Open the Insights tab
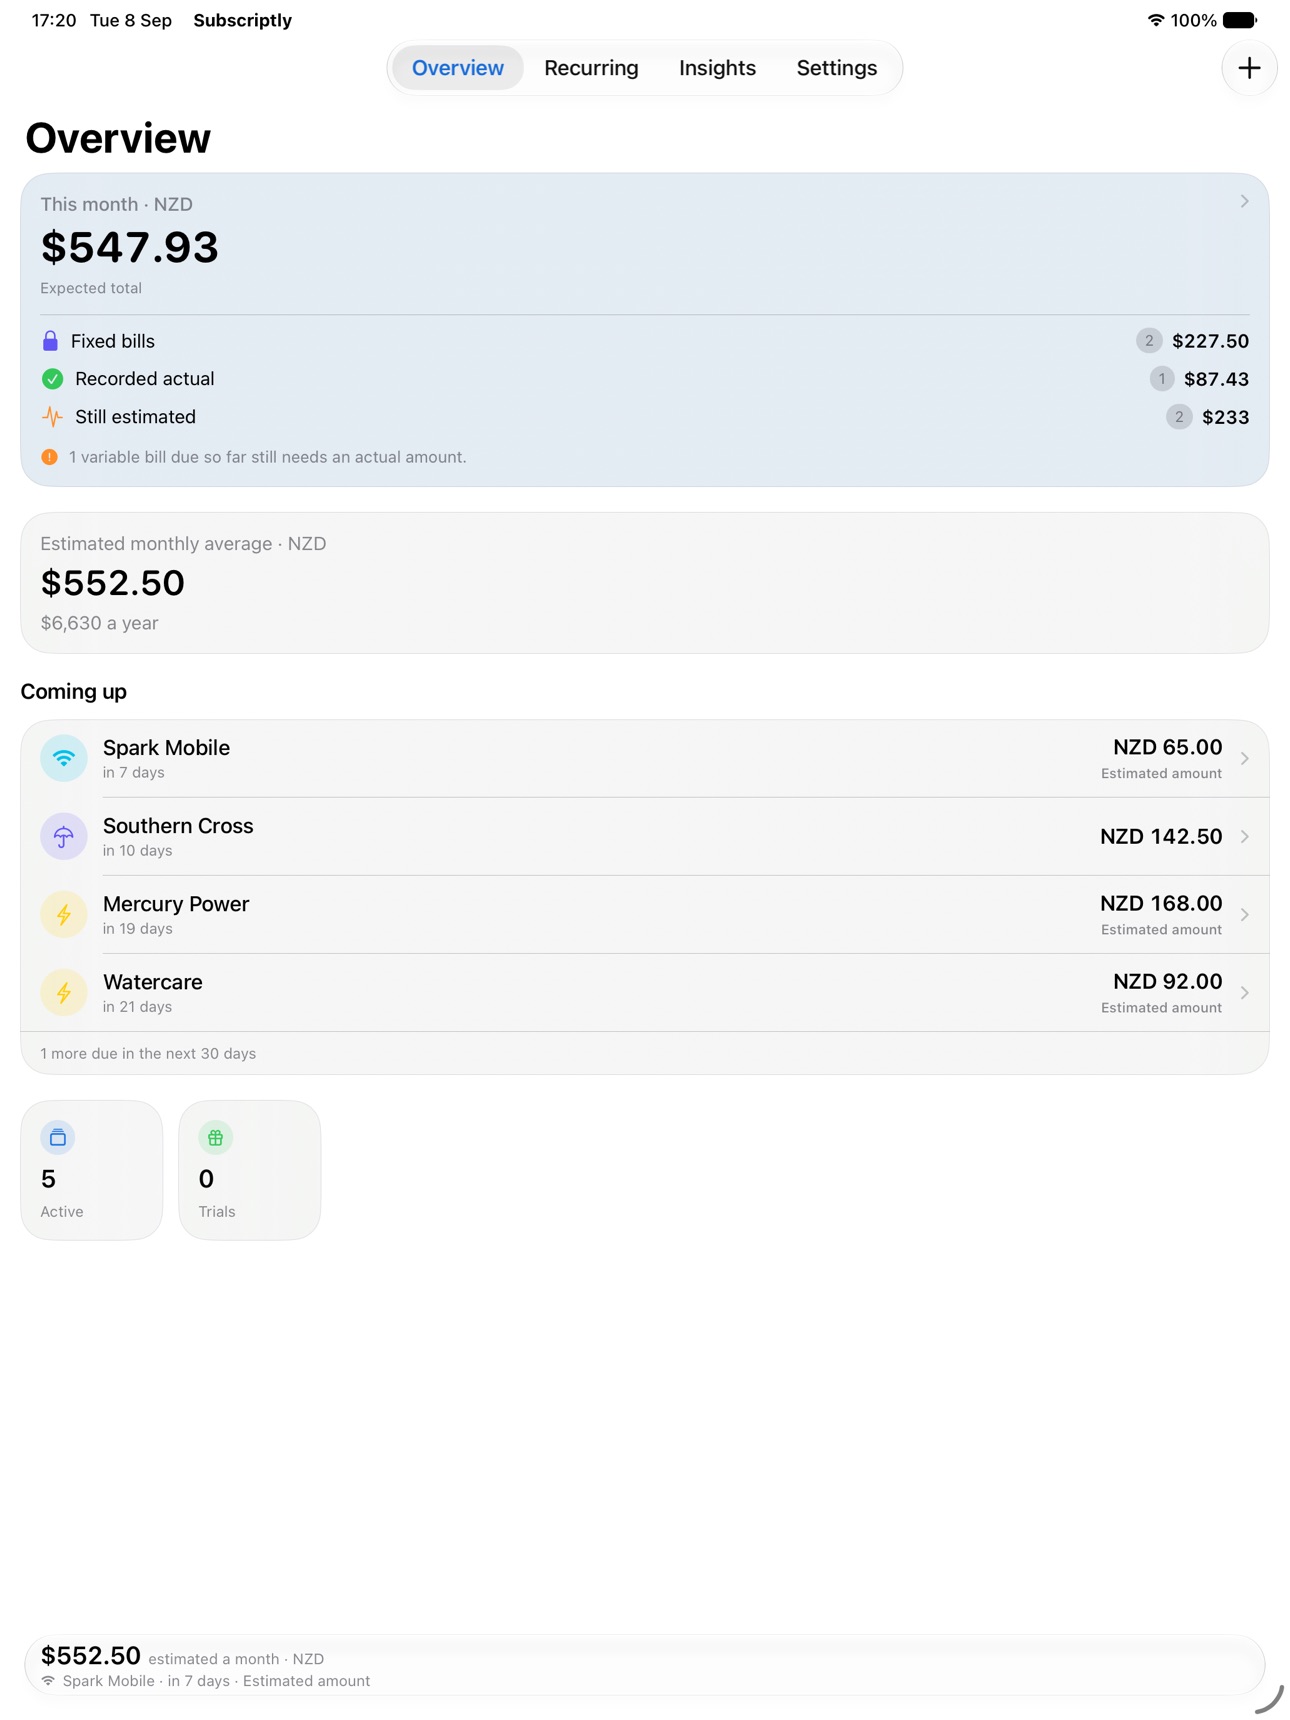This screenshot has width=1290, height=1720. tap(717, 68)
